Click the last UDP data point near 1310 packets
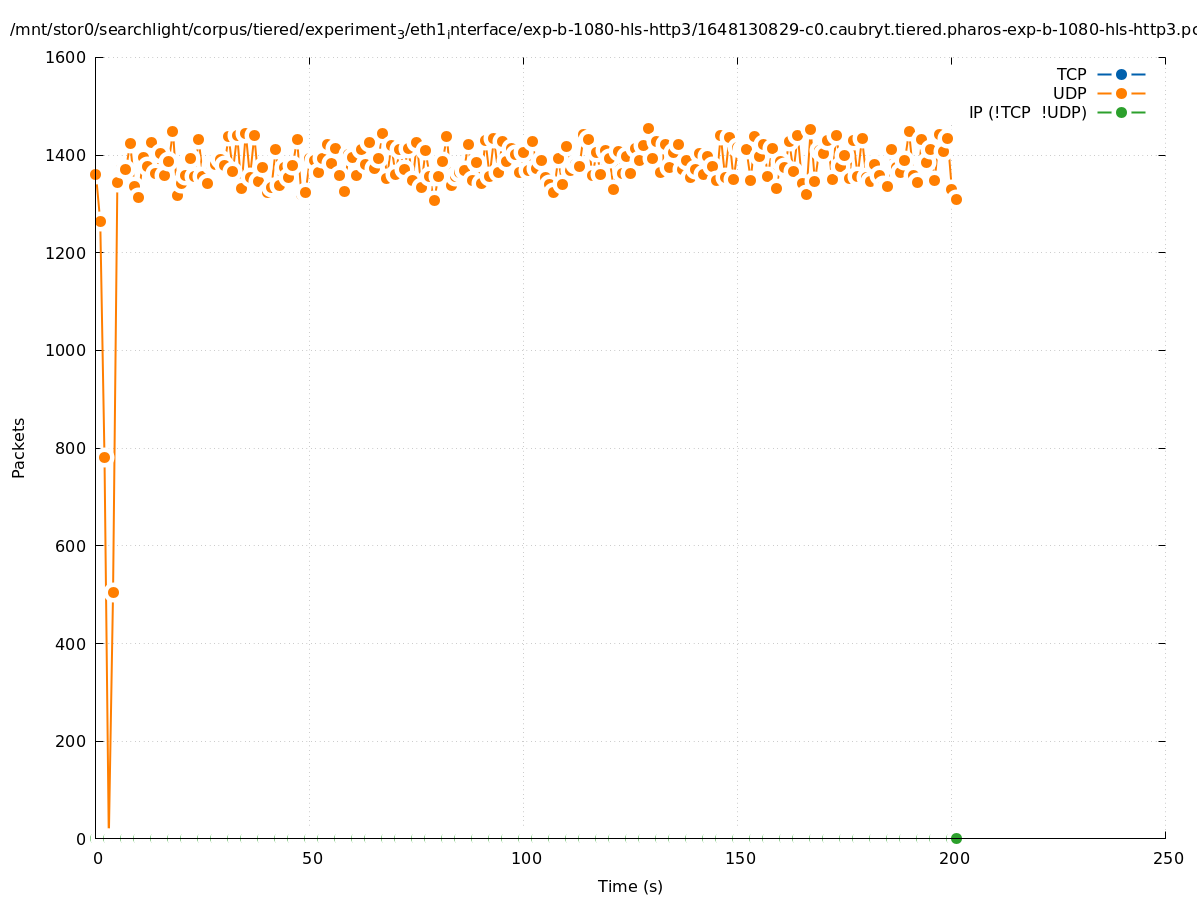This screenshot has height=900, width=1197. point(956,199)
